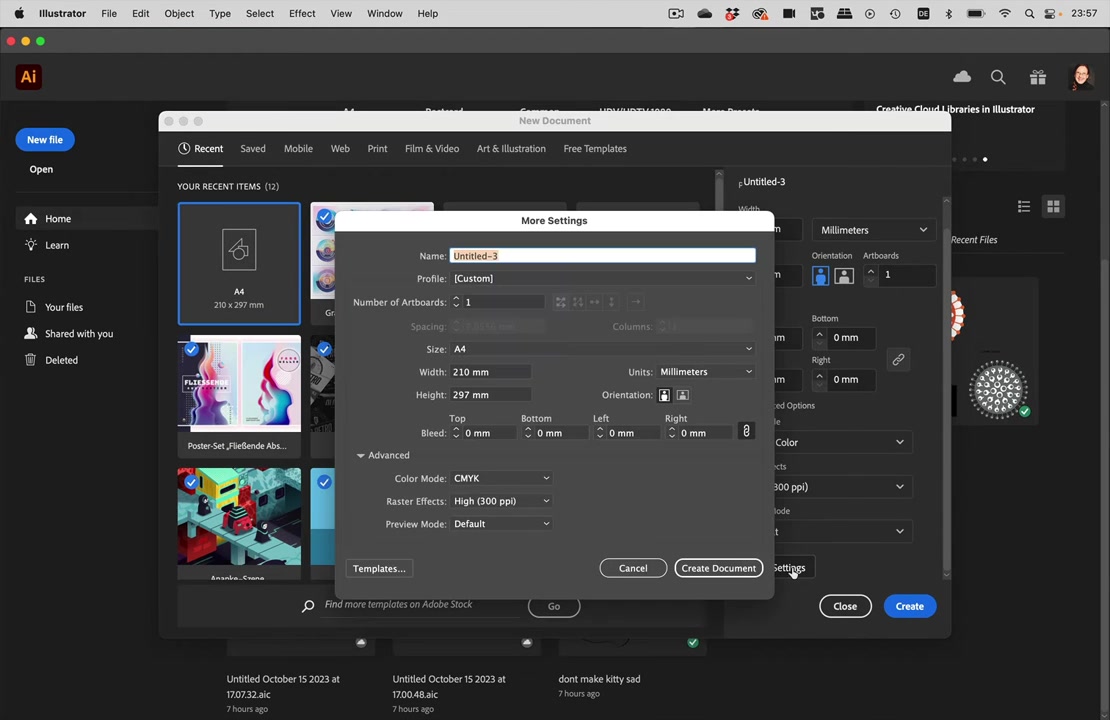The image size is (1110, 720).
Task: Open the Preview Mode Default dropdown
Action: (501, 524)
